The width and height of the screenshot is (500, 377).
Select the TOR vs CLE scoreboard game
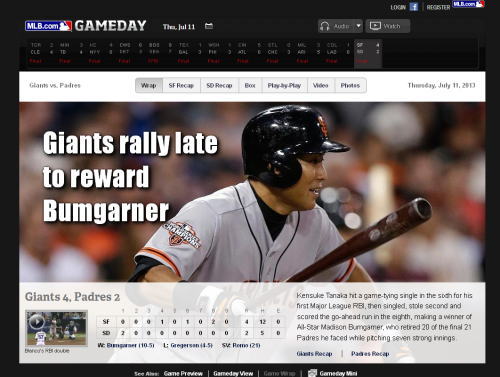(x=42, y=53)
